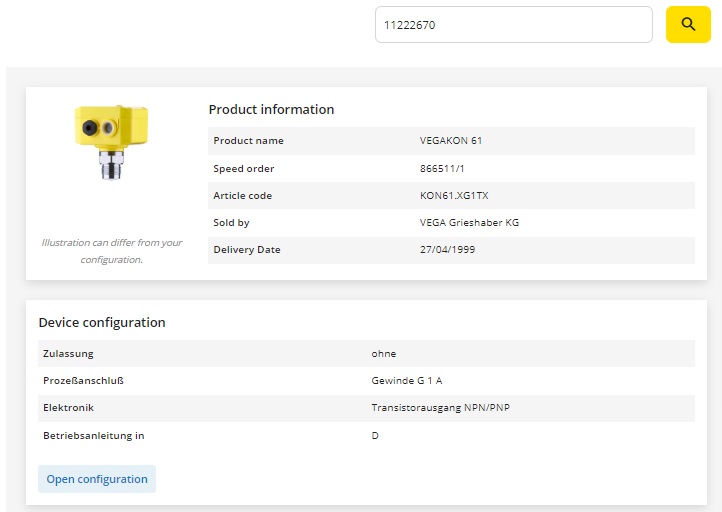
Task: Click the illustration disclaimer caption under the image
Action: (x=112, y=251)
